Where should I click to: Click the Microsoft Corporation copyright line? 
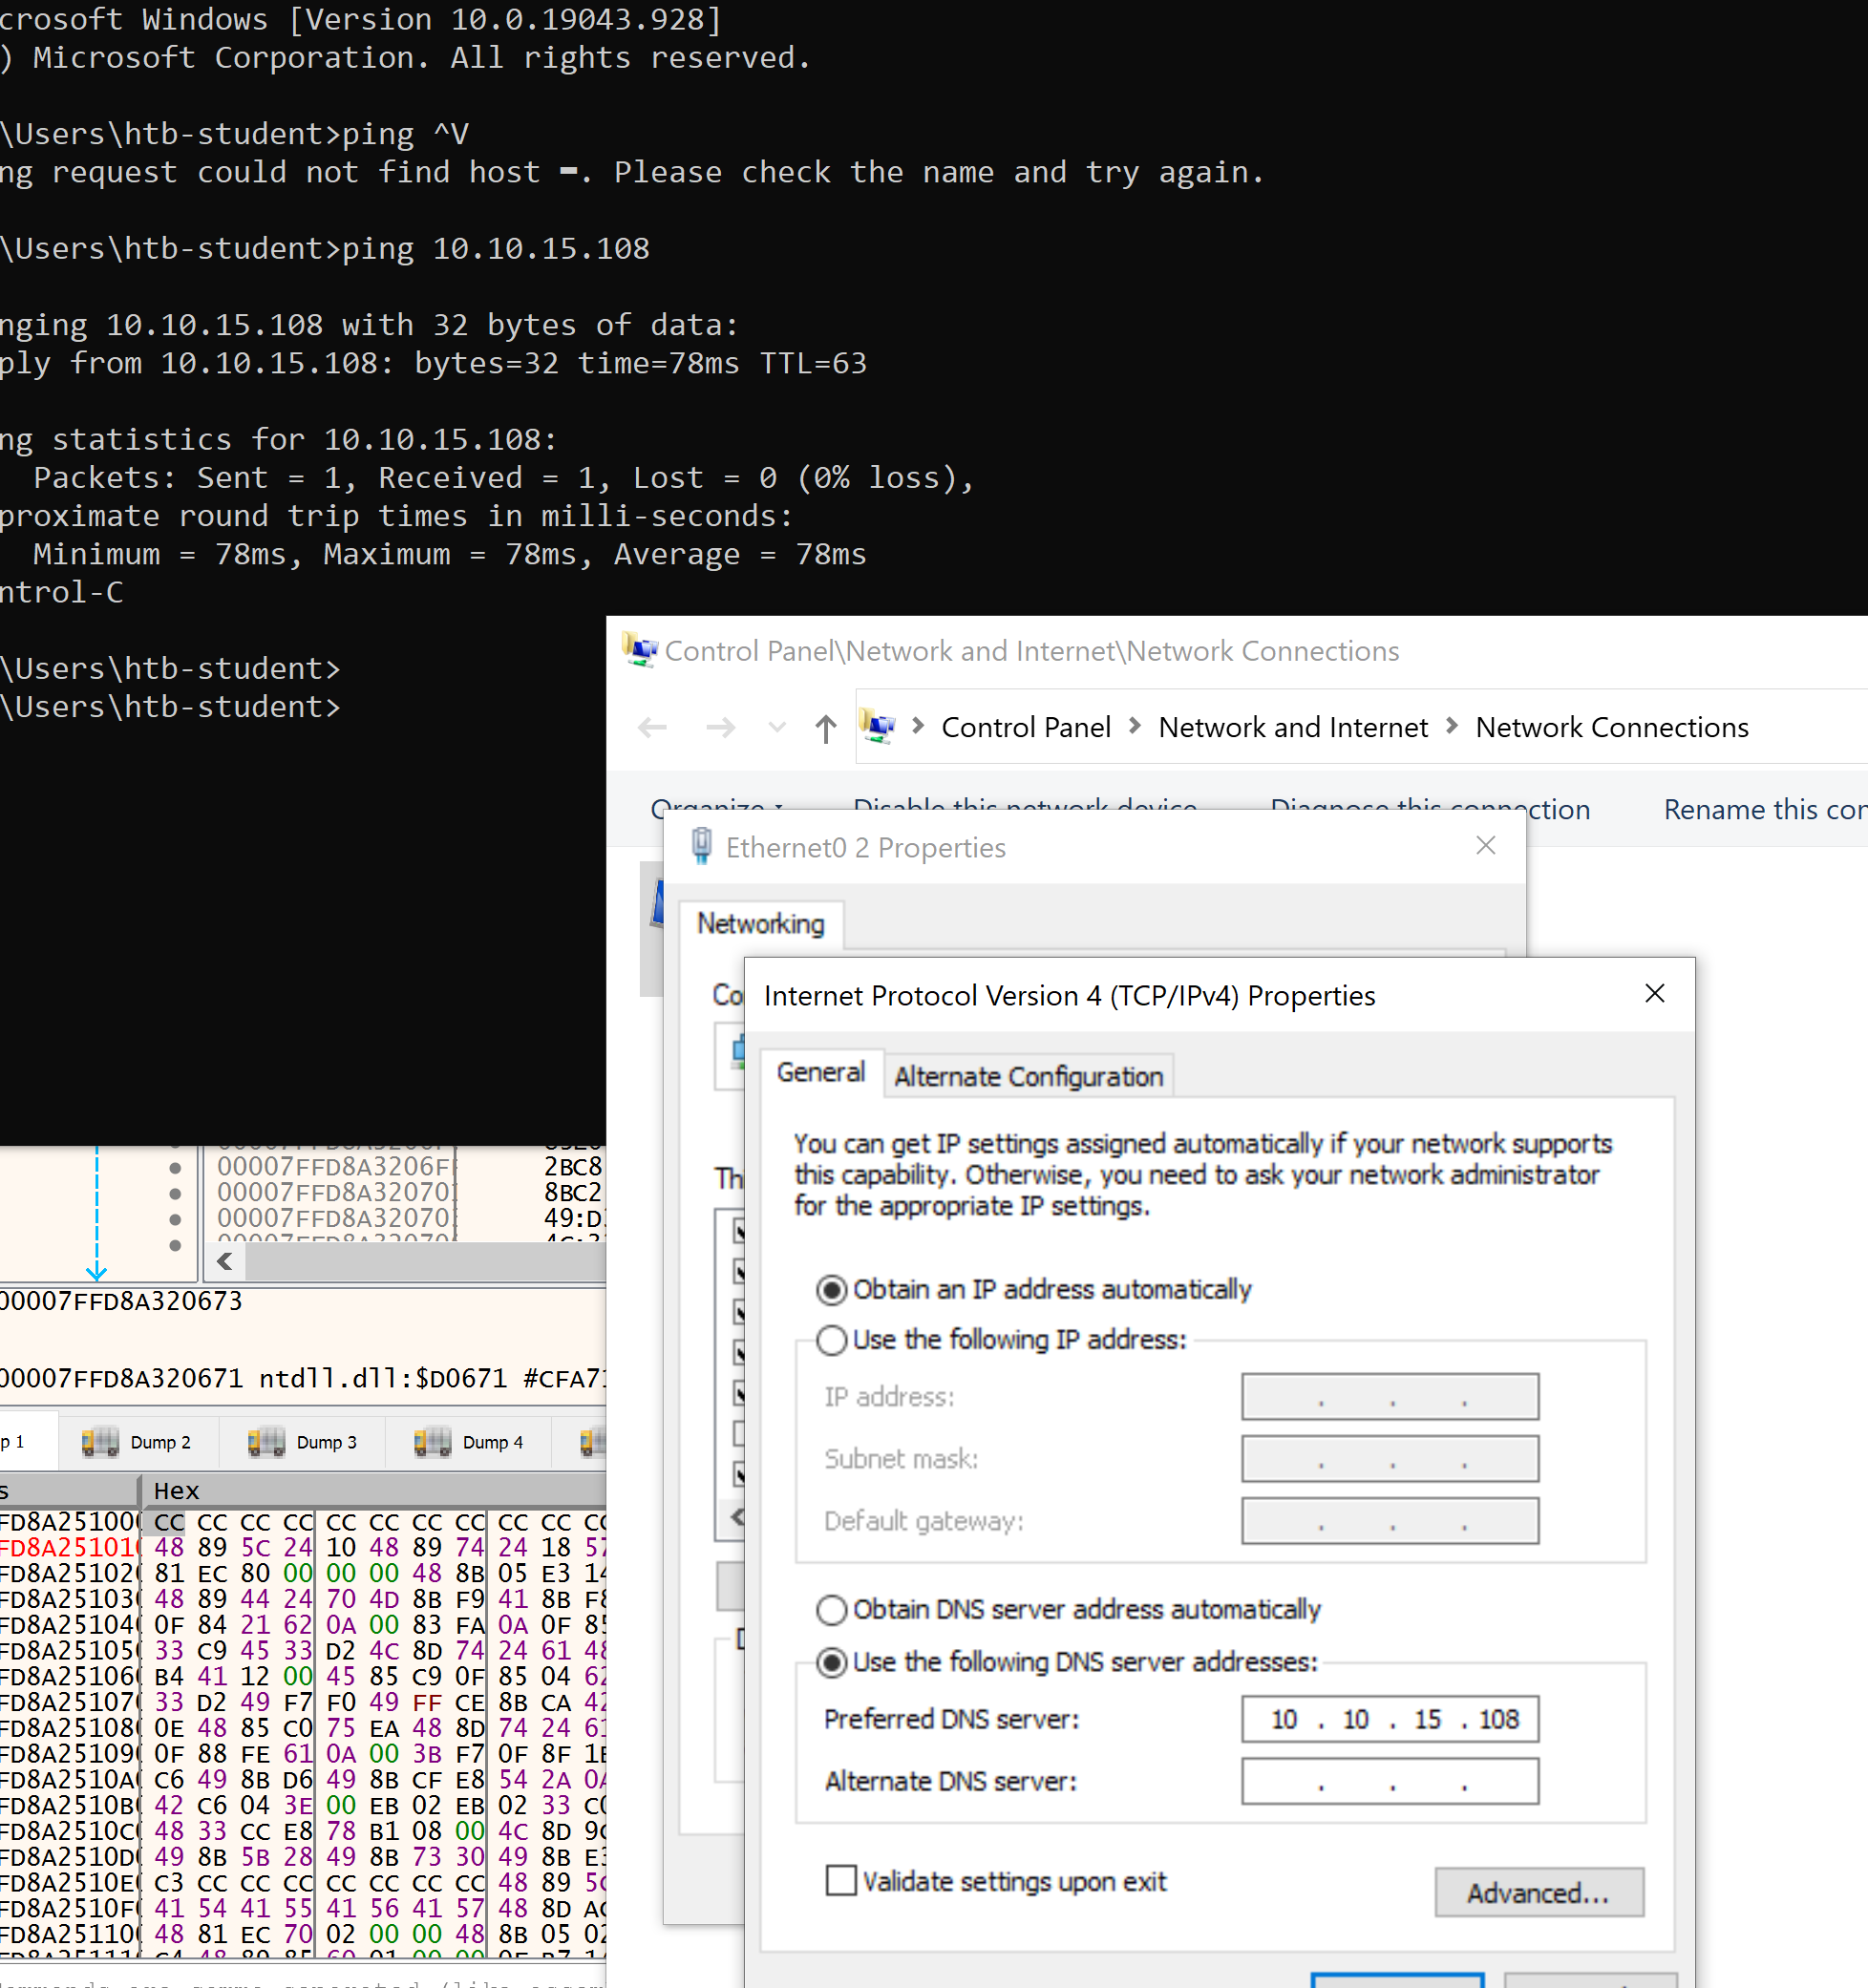click(406, 58)
